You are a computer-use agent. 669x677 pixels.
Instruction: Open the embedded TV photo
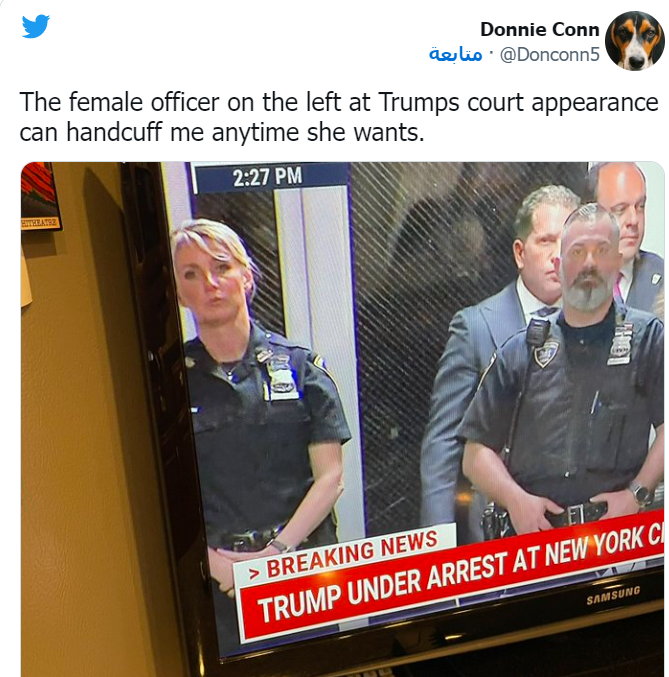[x=342, y=419]
